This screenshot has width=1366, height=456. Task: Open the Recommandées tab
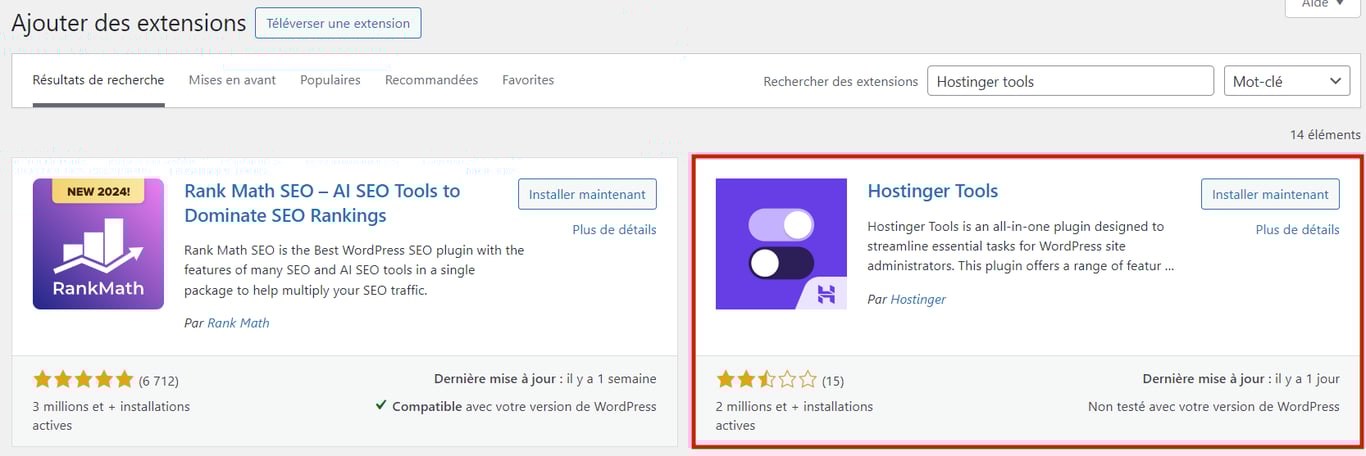[431, 80]
